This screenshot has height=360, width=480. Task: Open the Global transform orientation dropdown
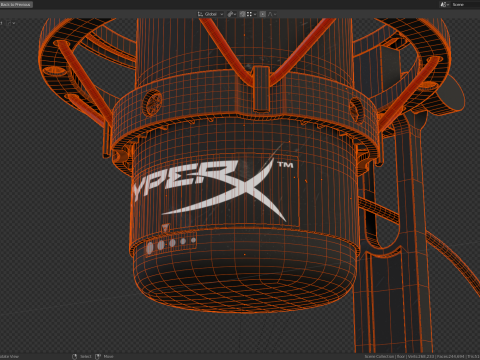[x=210, y=14]
